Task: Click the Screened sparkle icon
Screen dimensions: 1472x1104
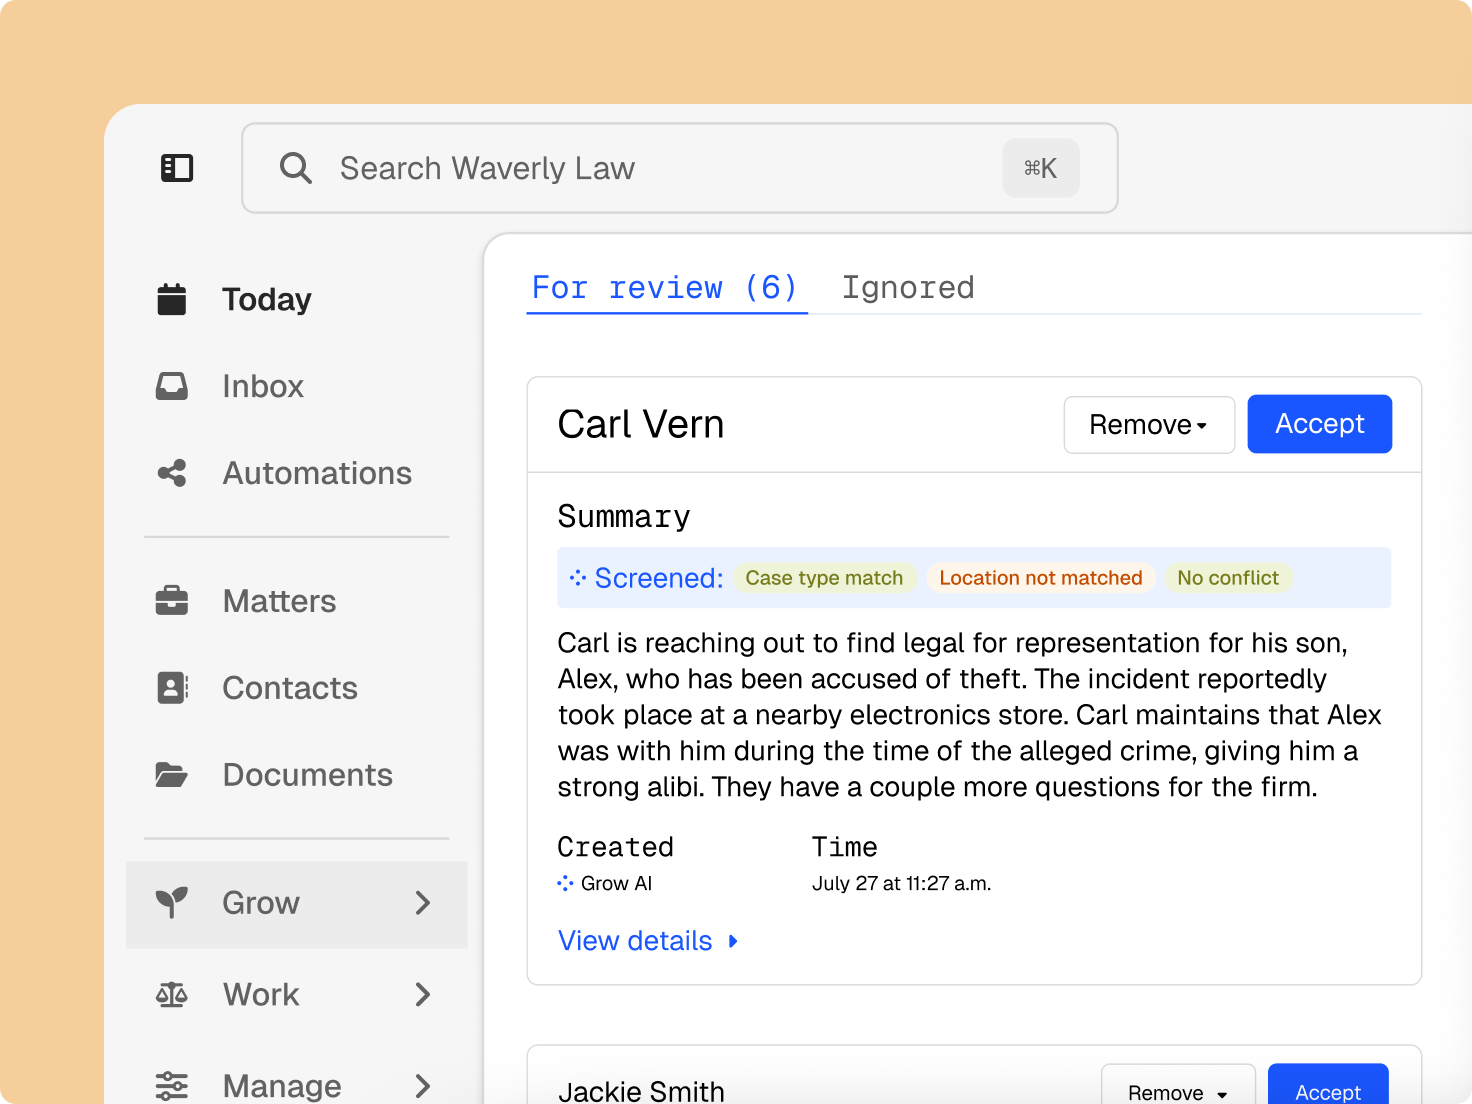Action: click(578, 578)
